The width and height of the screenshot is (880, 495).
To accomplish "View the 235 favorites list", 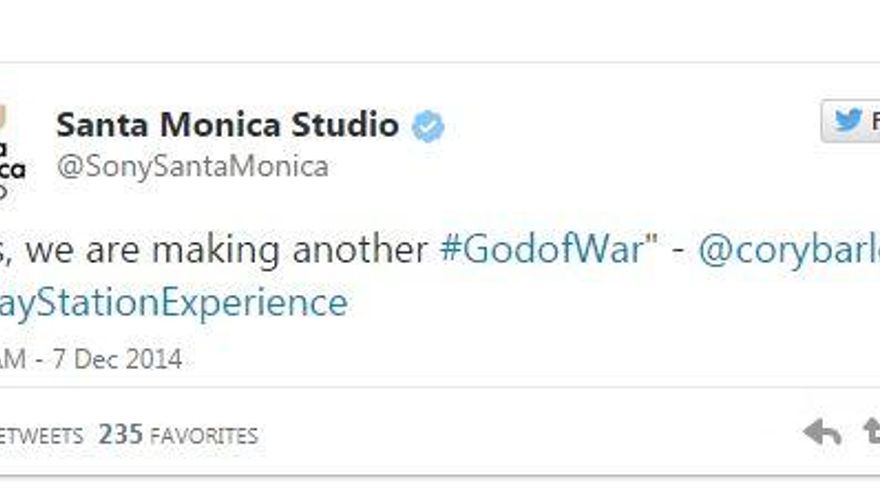I will click(x=177, y=435).
